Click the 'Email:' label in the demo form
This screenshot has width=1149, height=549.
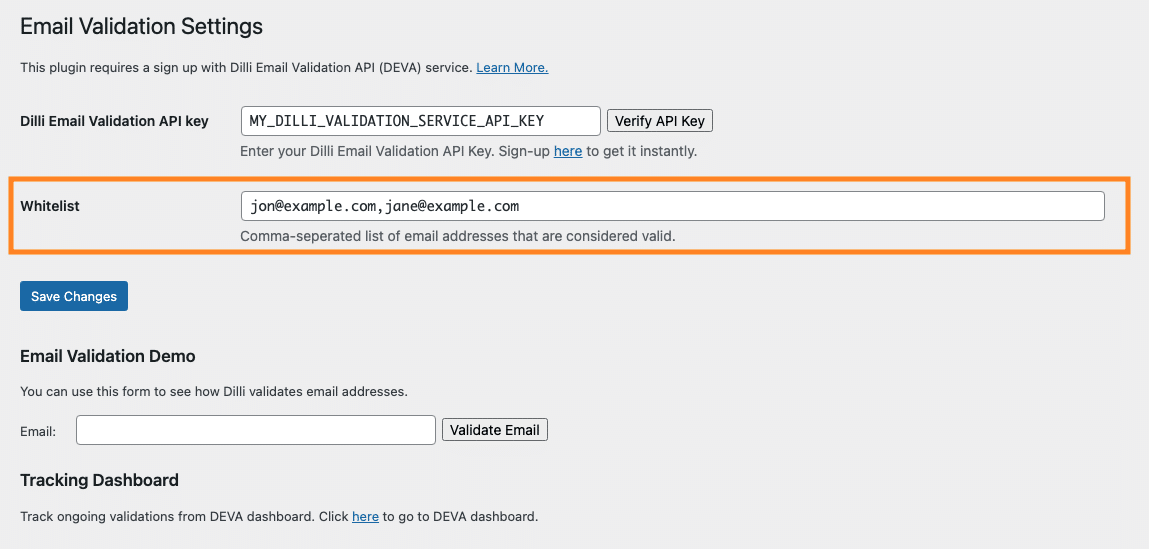pos(38,431)
